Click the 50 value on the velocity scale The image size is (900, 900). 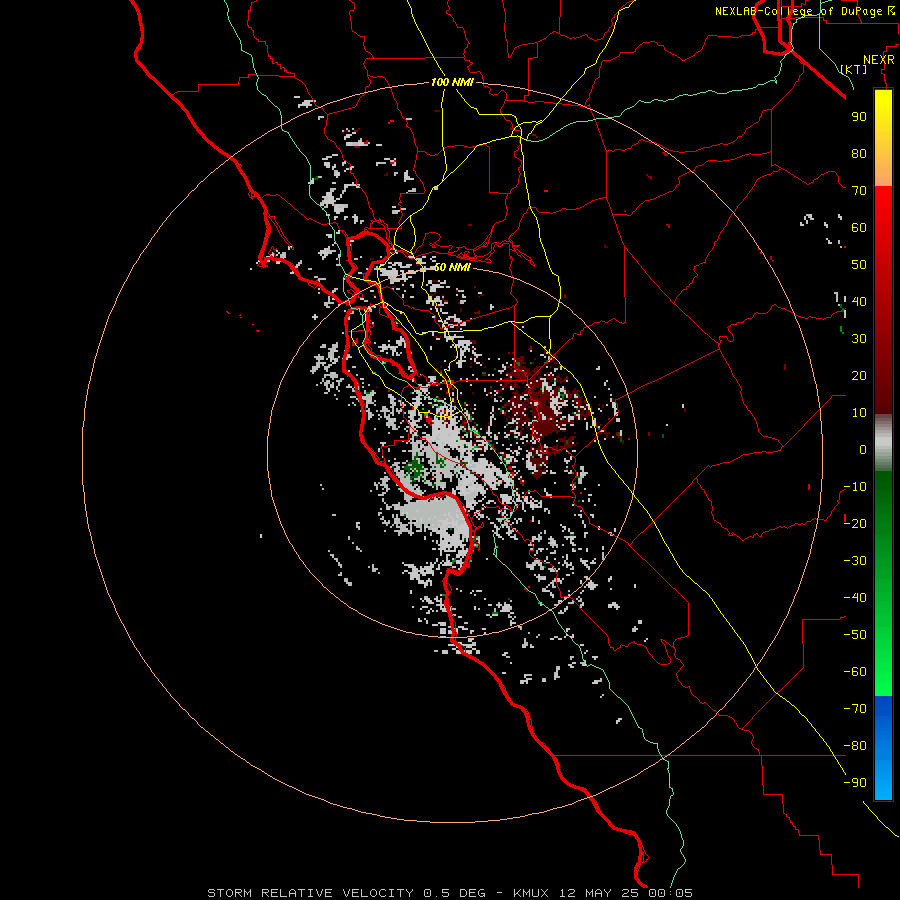(x=859, y=265)
